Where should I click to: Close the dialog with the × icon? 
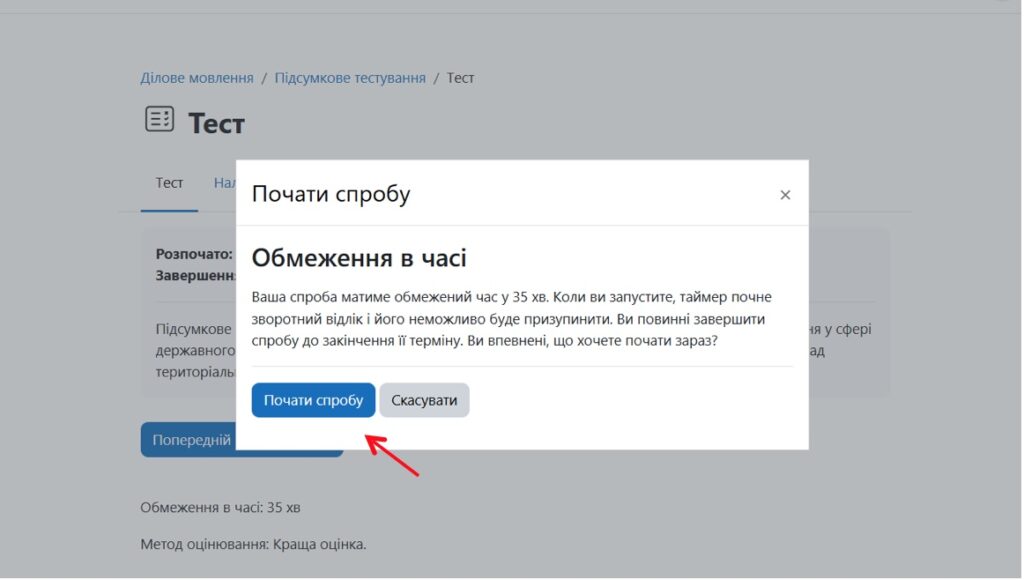tap(785, 195)
